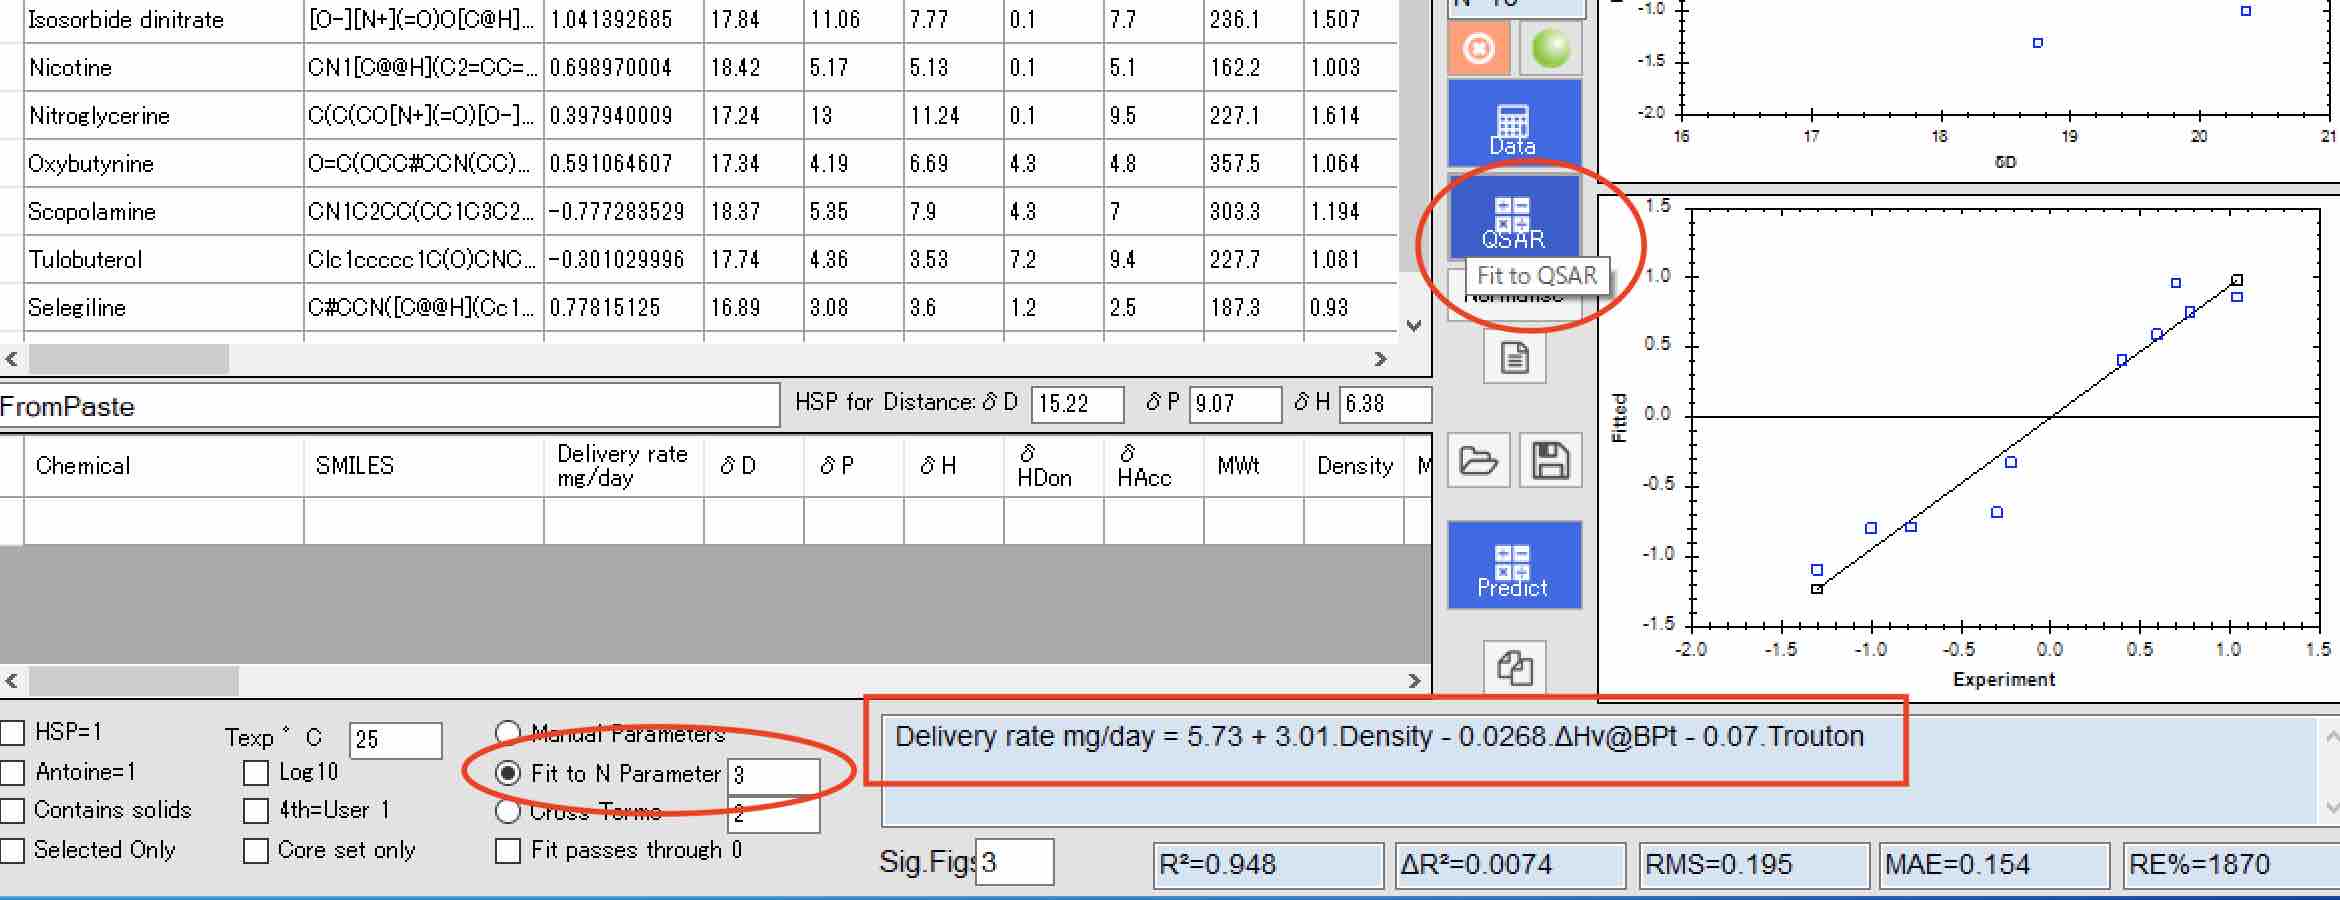2340x900 pixels.
Task: Click the green sphere icon
Action: click(x=1550, y=48)
